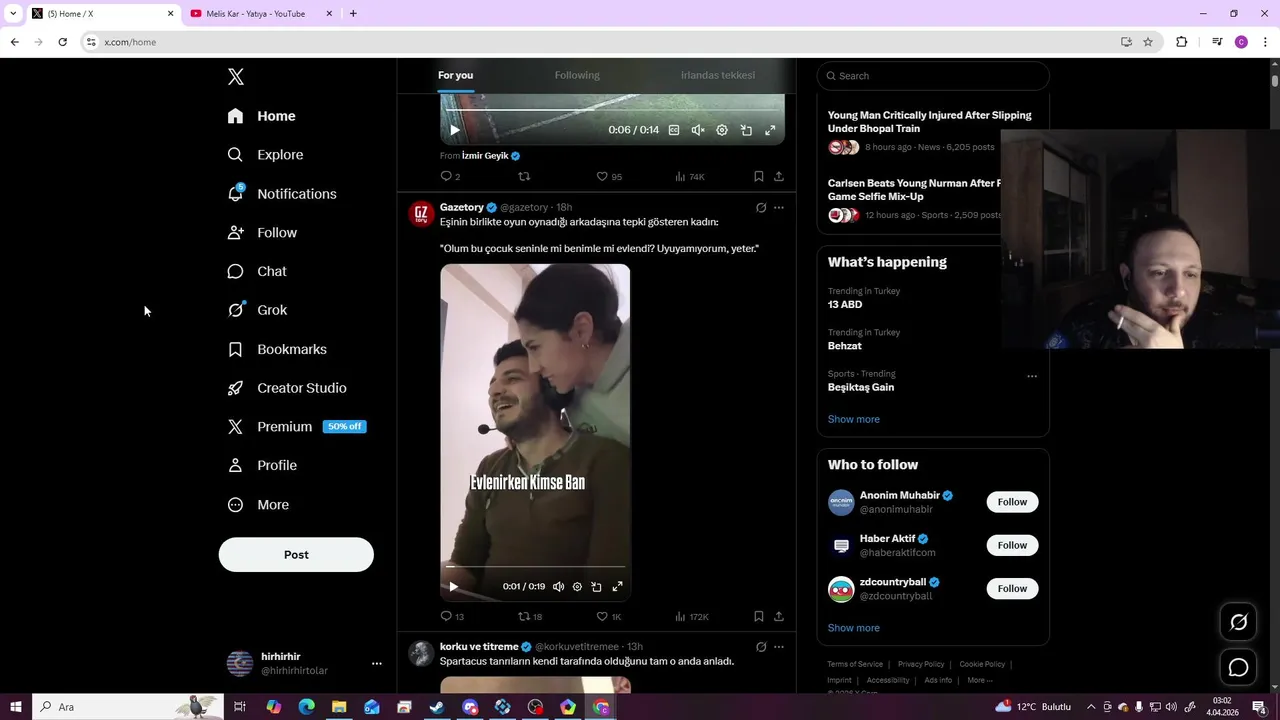Open Chrome tab search dropdown arrow
This screenshot has width=1280, height=720.
[13, 14]
